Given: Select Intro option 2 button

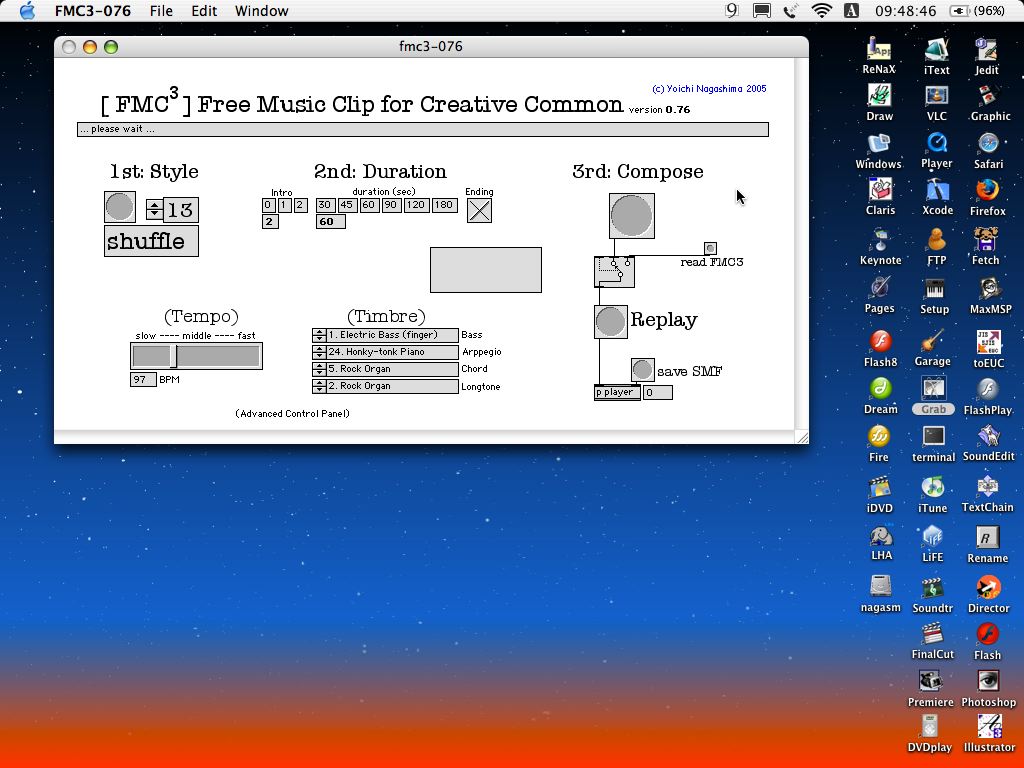Looking at the screenshot, I should point(300,205).
